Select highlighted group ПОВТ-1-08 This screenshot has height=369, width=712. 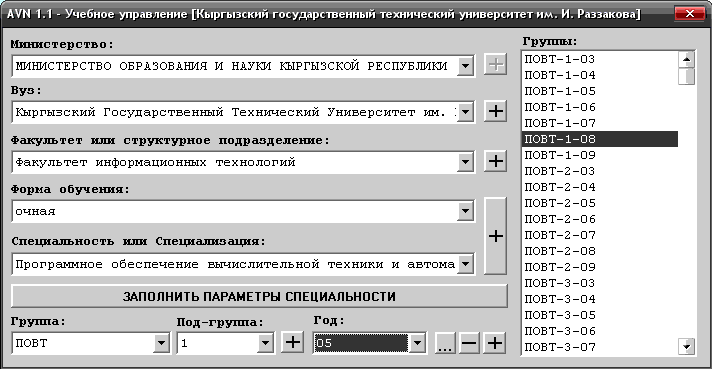coord(600,139)
